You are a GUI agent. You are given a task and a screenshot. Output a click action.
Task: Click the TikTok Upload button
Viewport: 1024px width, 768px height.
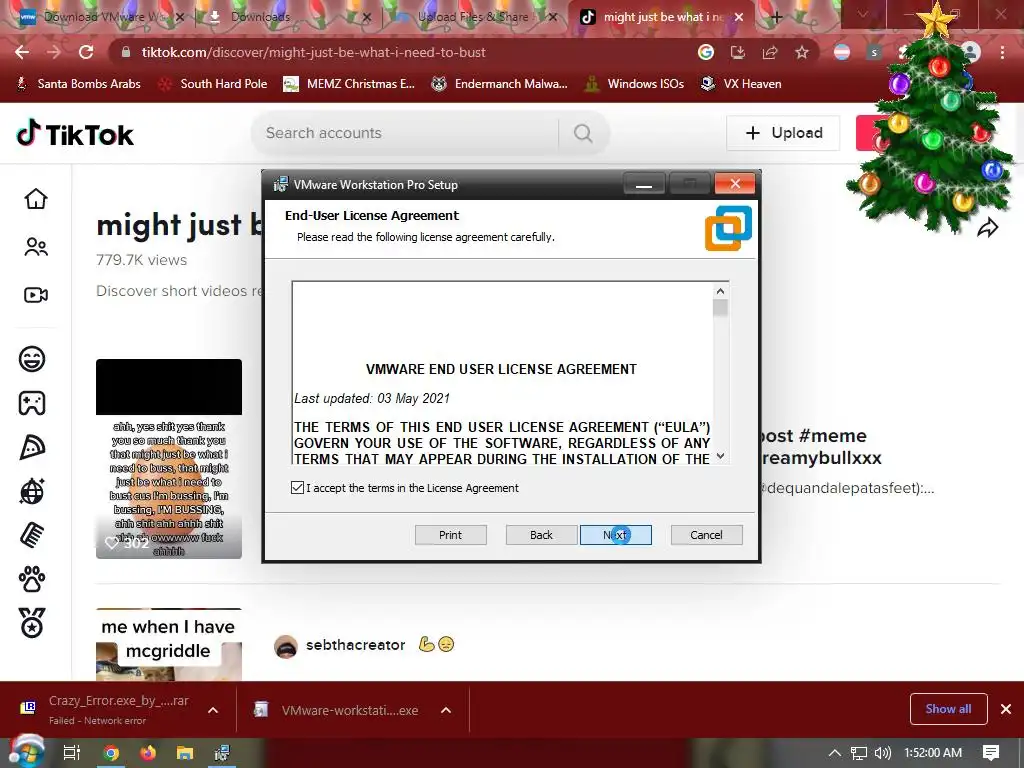coord(783,133)
